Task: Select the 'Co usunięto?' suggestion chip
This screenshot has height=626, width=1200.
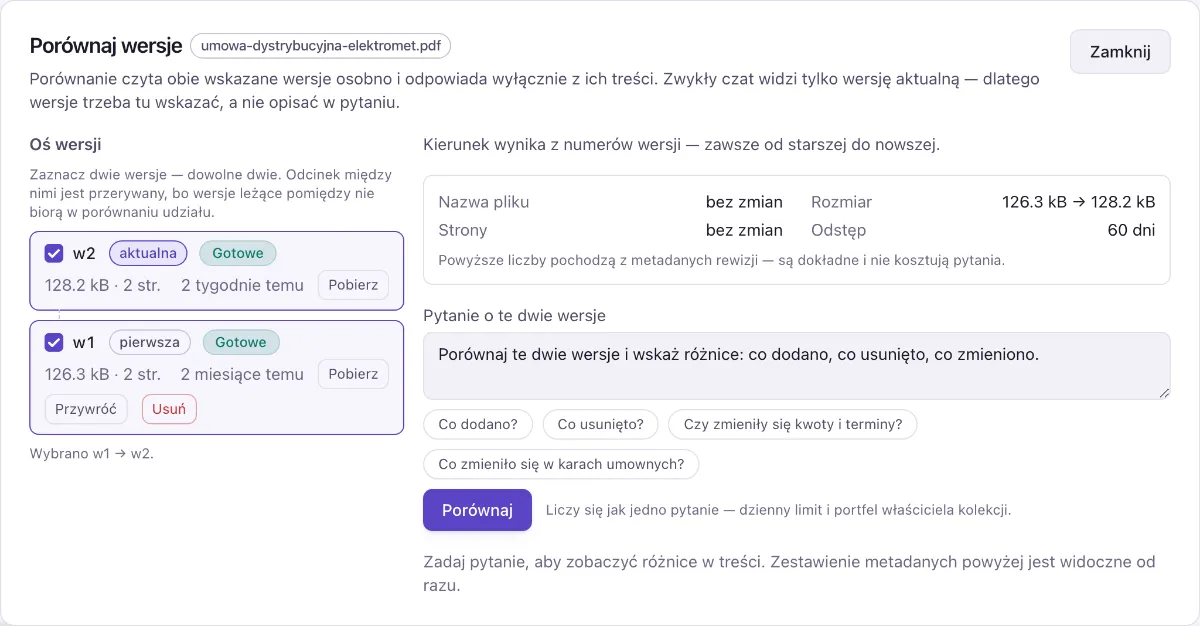Action: pyautogui.click(x=600, y=424)
